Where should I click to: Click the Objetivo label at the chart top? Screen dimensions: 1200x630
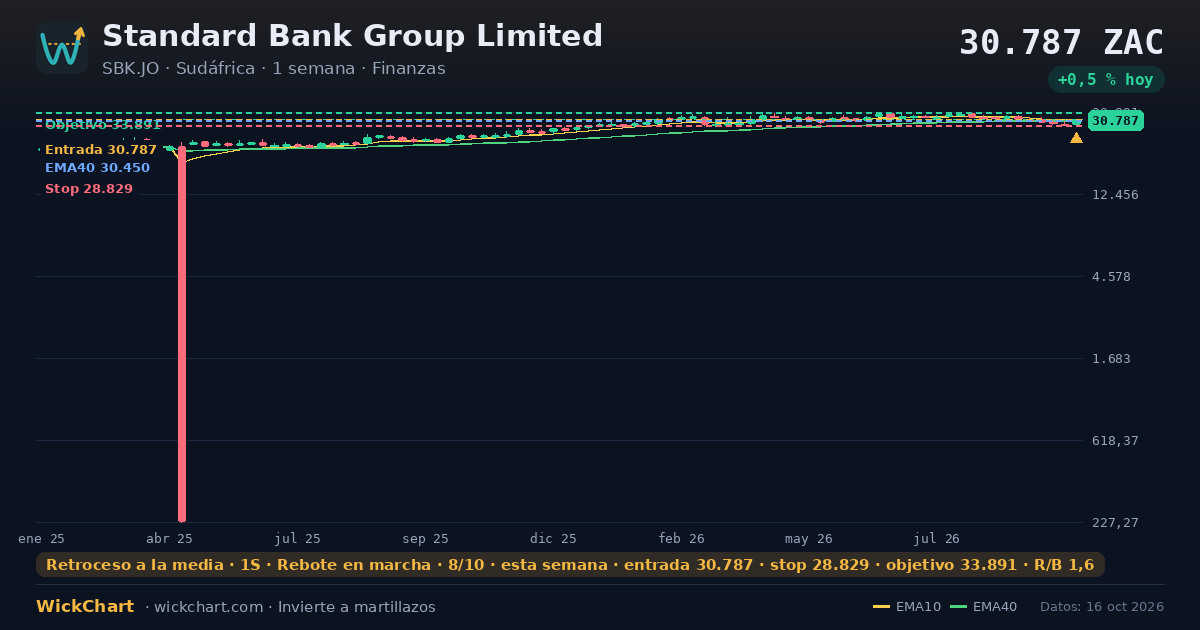tap(103, 125)
